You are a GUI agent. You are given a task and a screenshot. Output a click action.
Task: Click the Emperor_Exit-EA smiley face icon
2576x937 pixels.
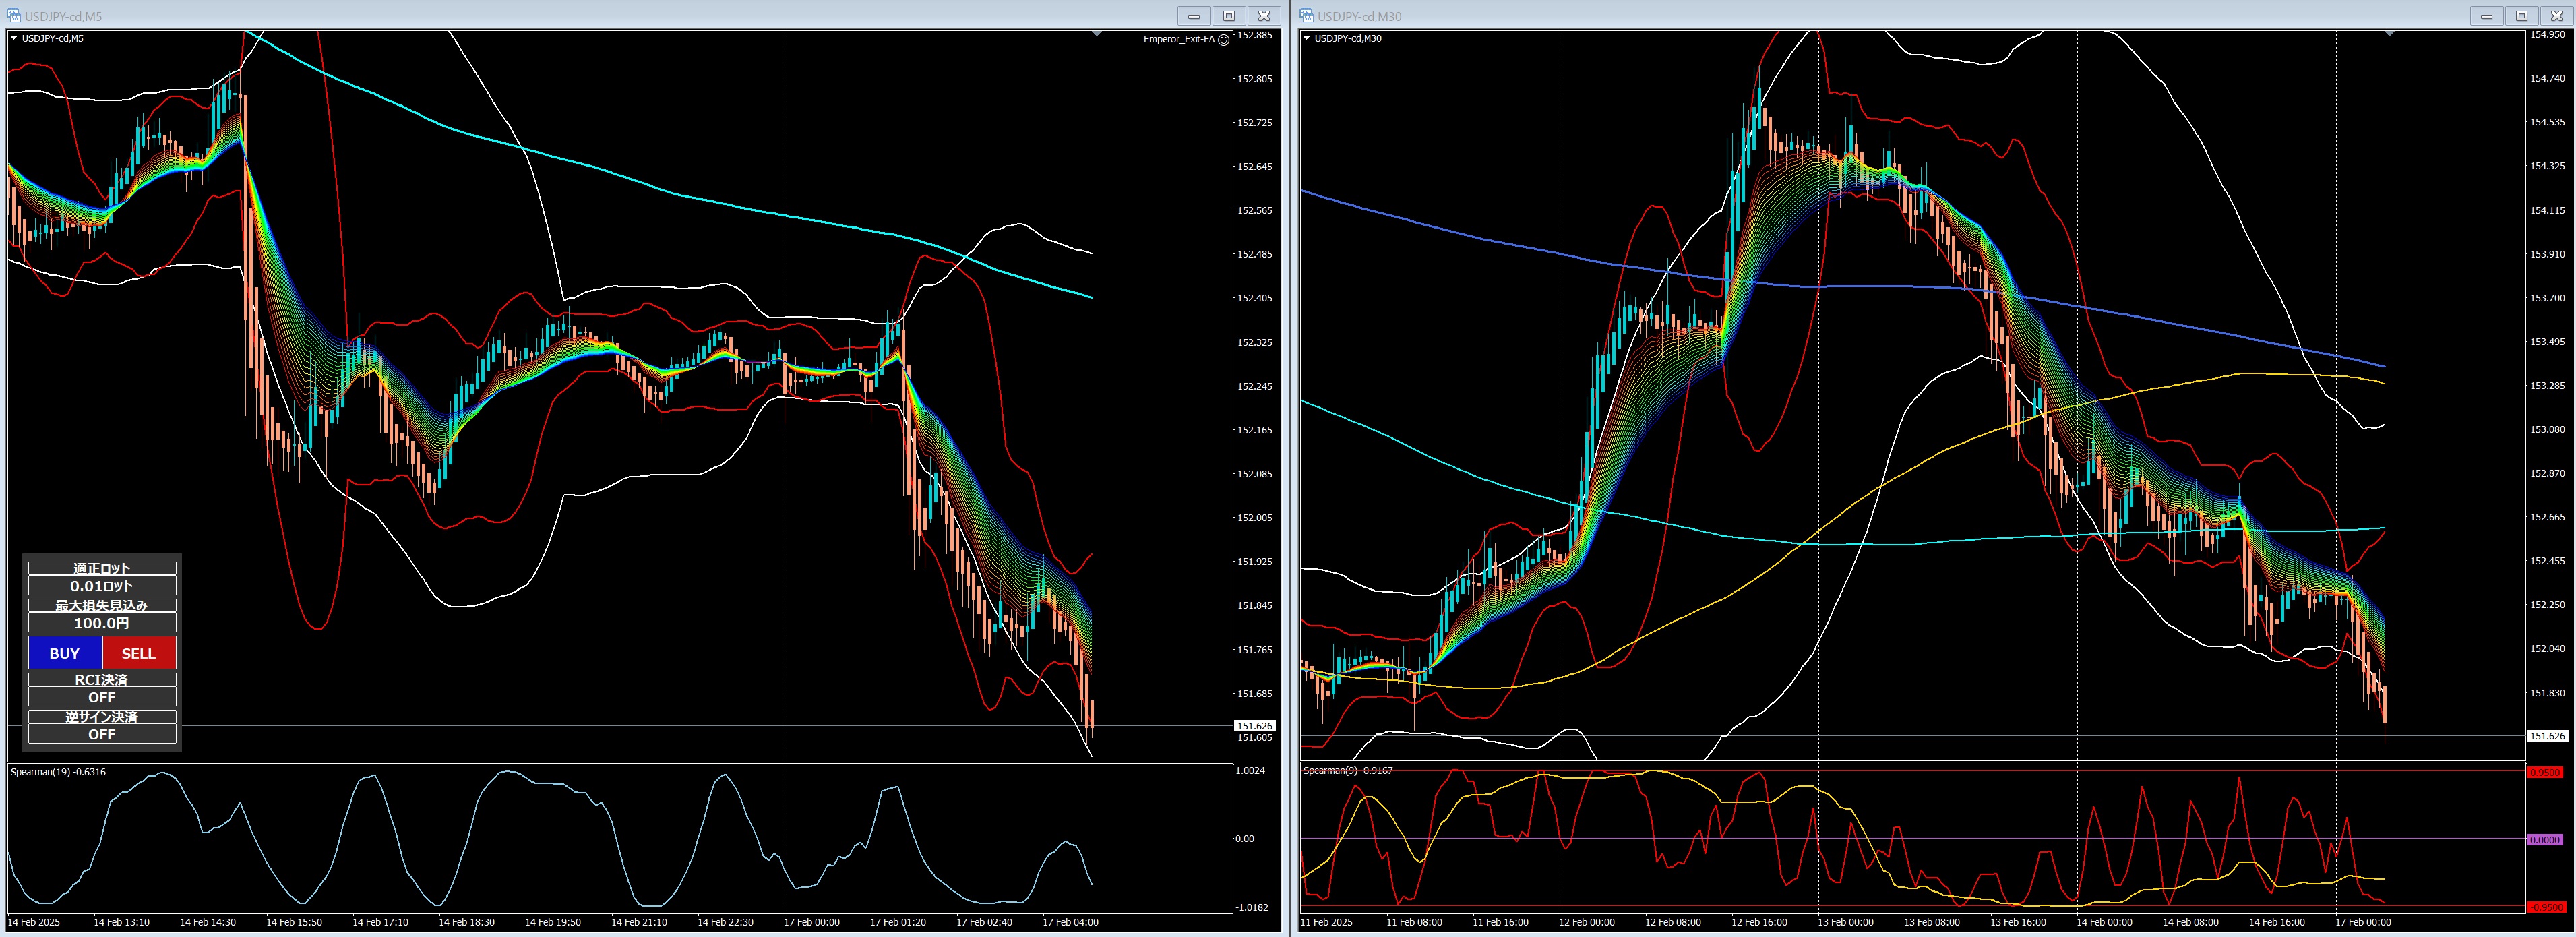(x=1224, y=40)
